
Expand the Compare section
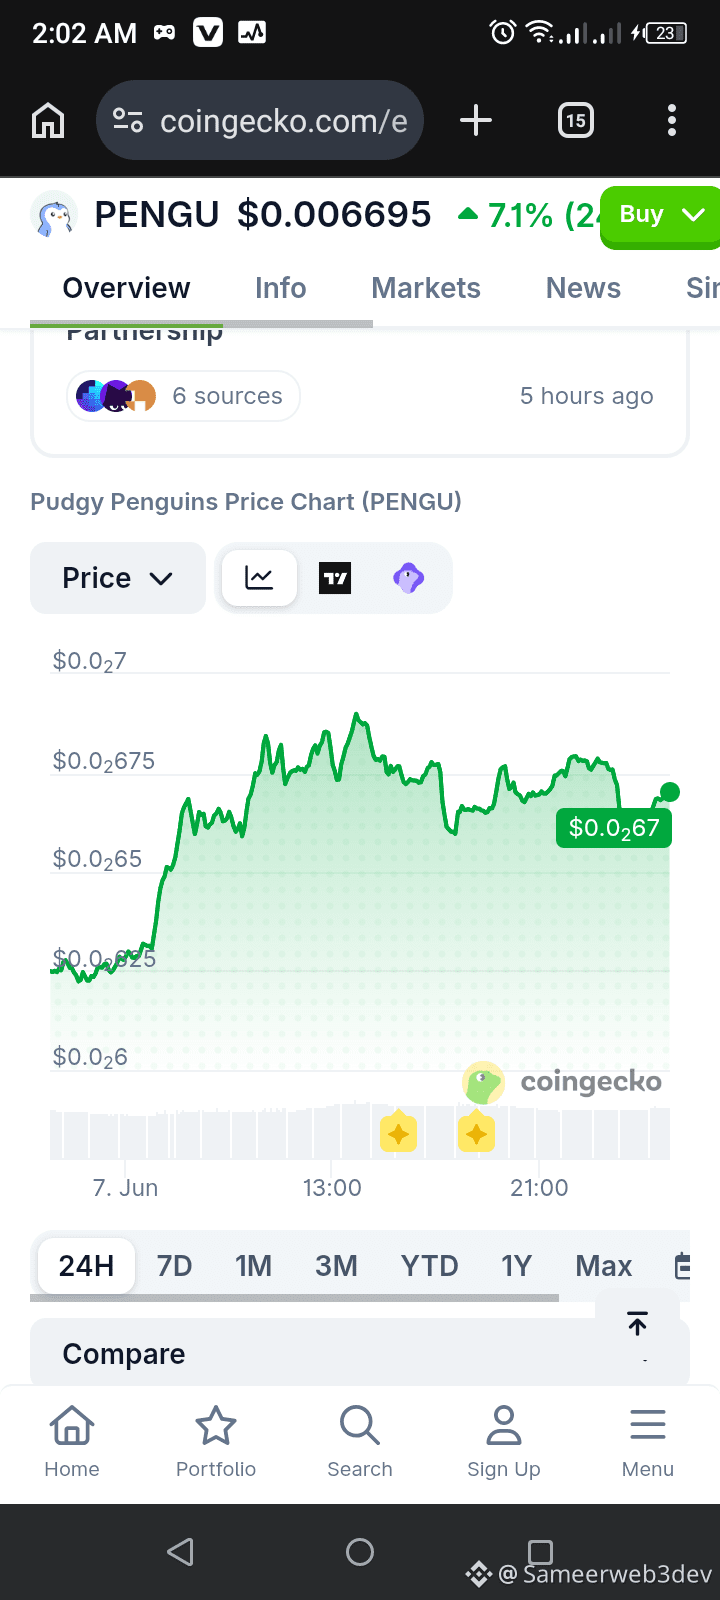click(x=360, y=1353)
